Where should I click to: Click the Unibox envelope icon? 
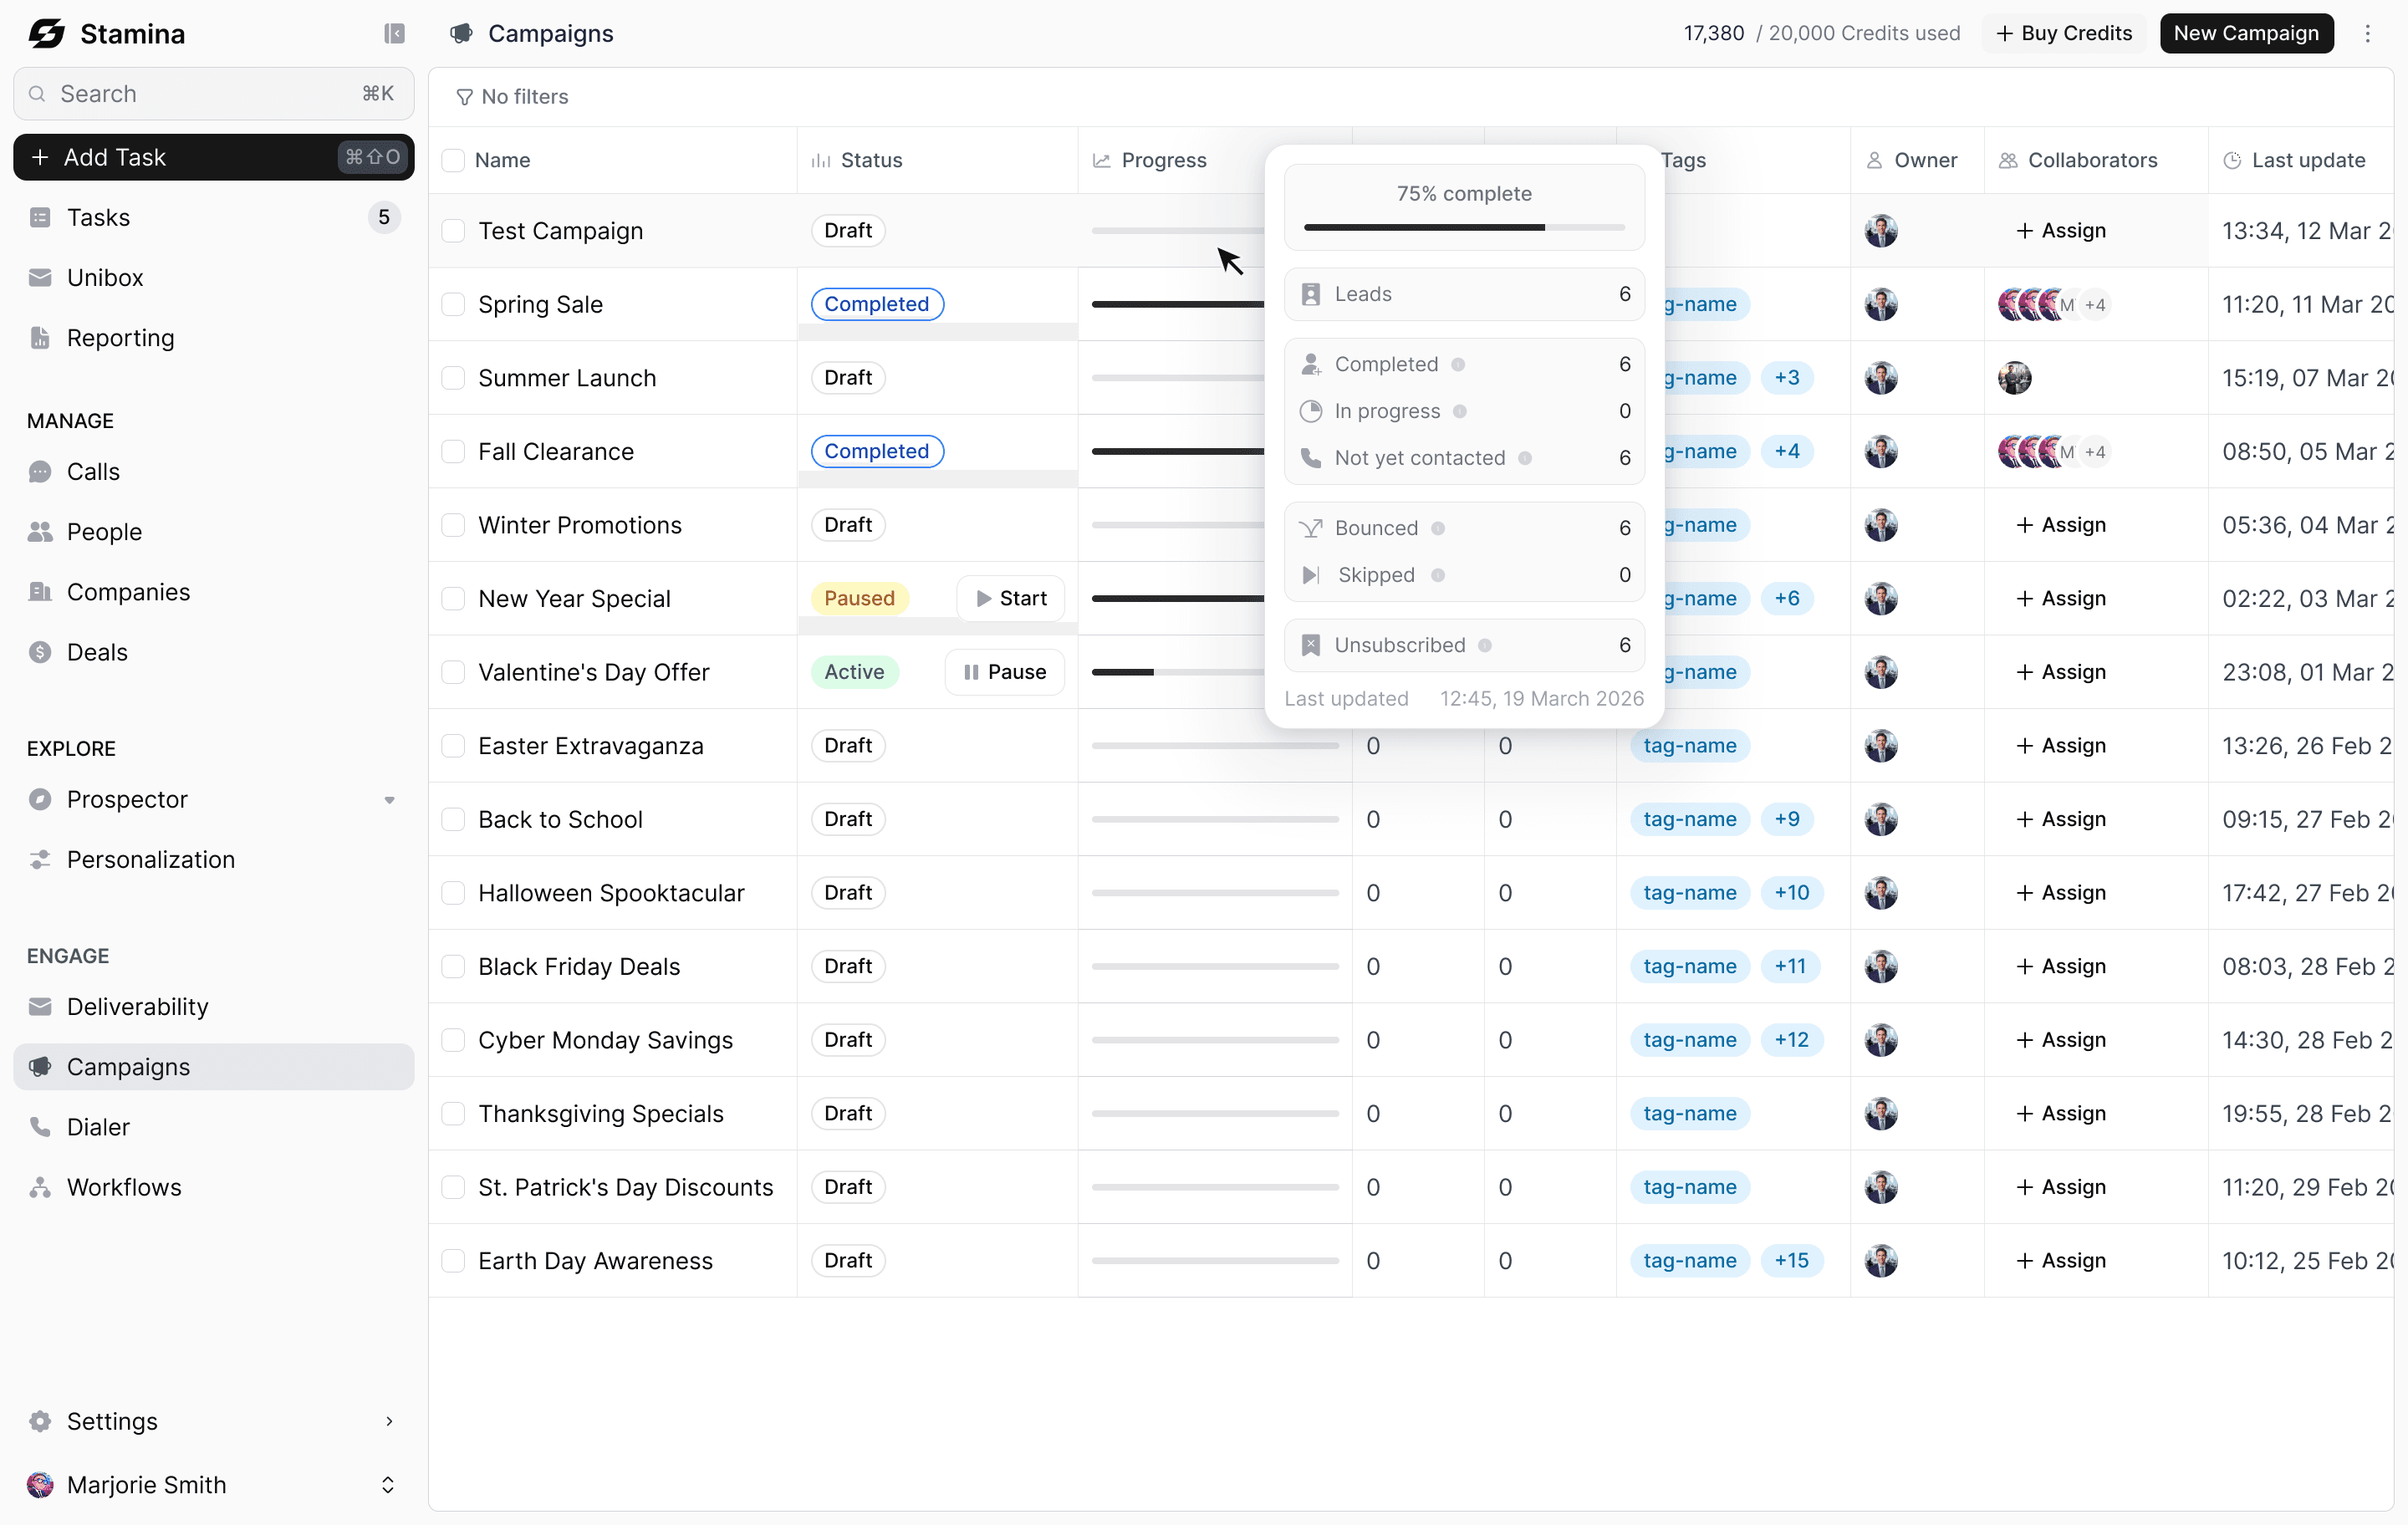(x=40, y=278)
